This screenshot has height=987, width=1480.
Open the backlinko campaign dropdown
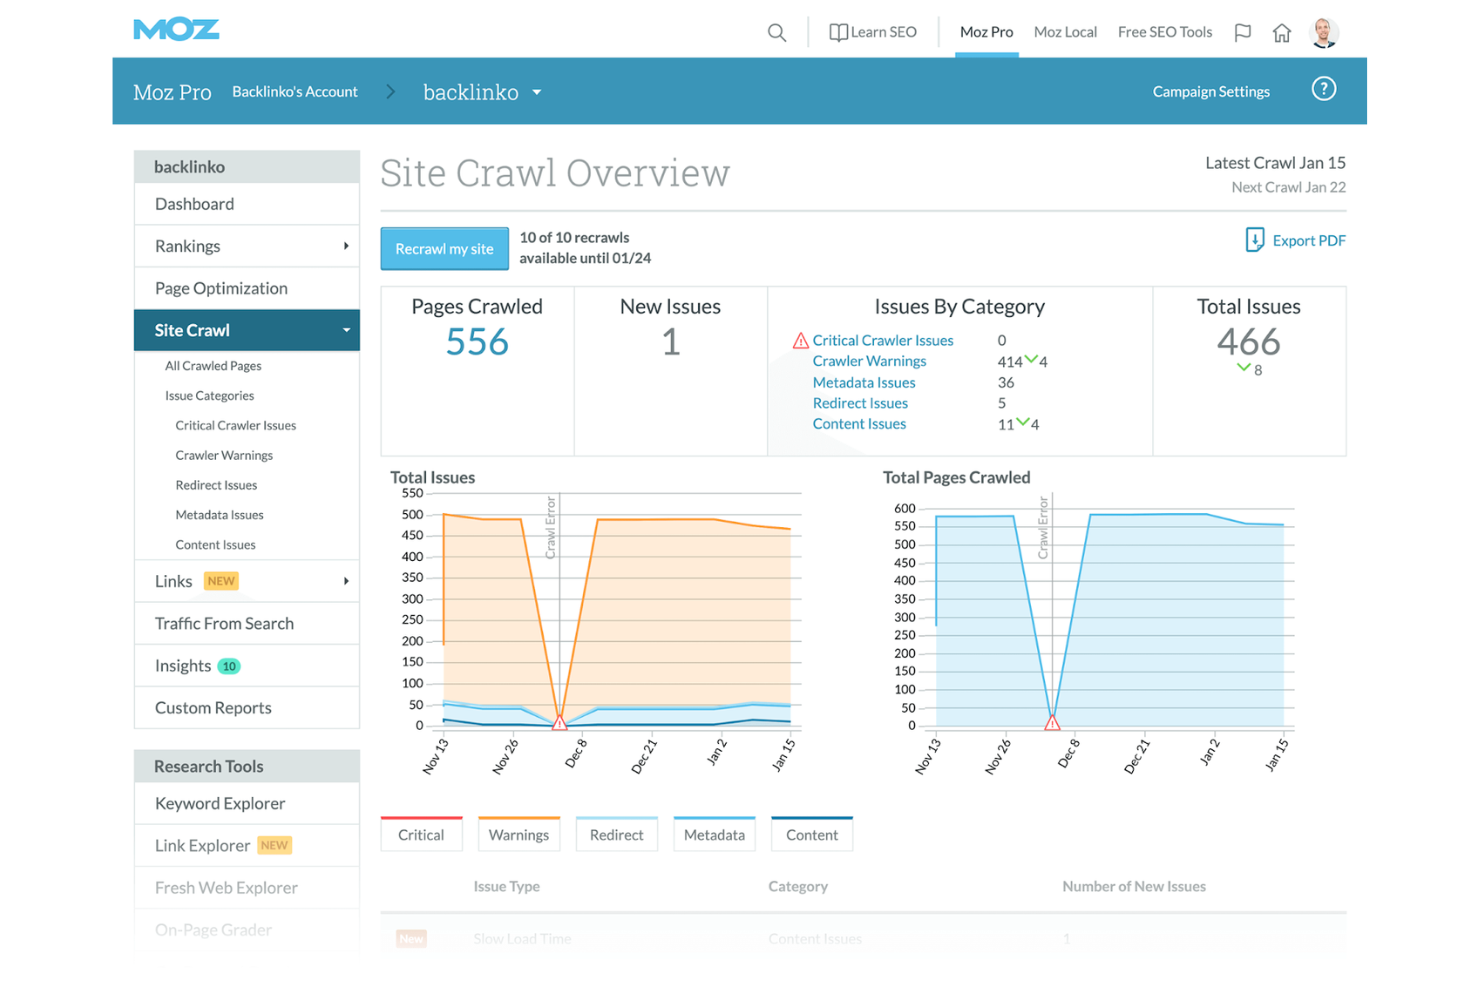pos(537,92)
